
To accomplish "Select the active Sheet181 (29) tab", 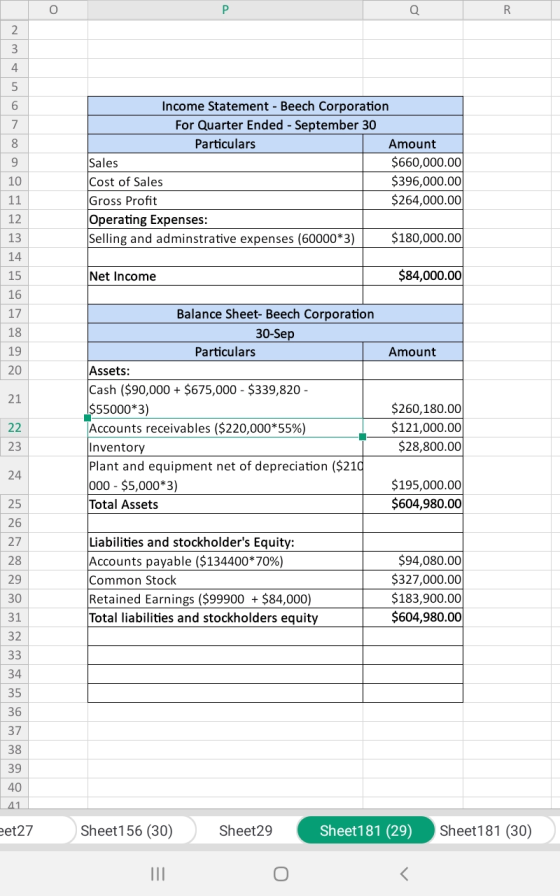I will [x=366, y=830].
